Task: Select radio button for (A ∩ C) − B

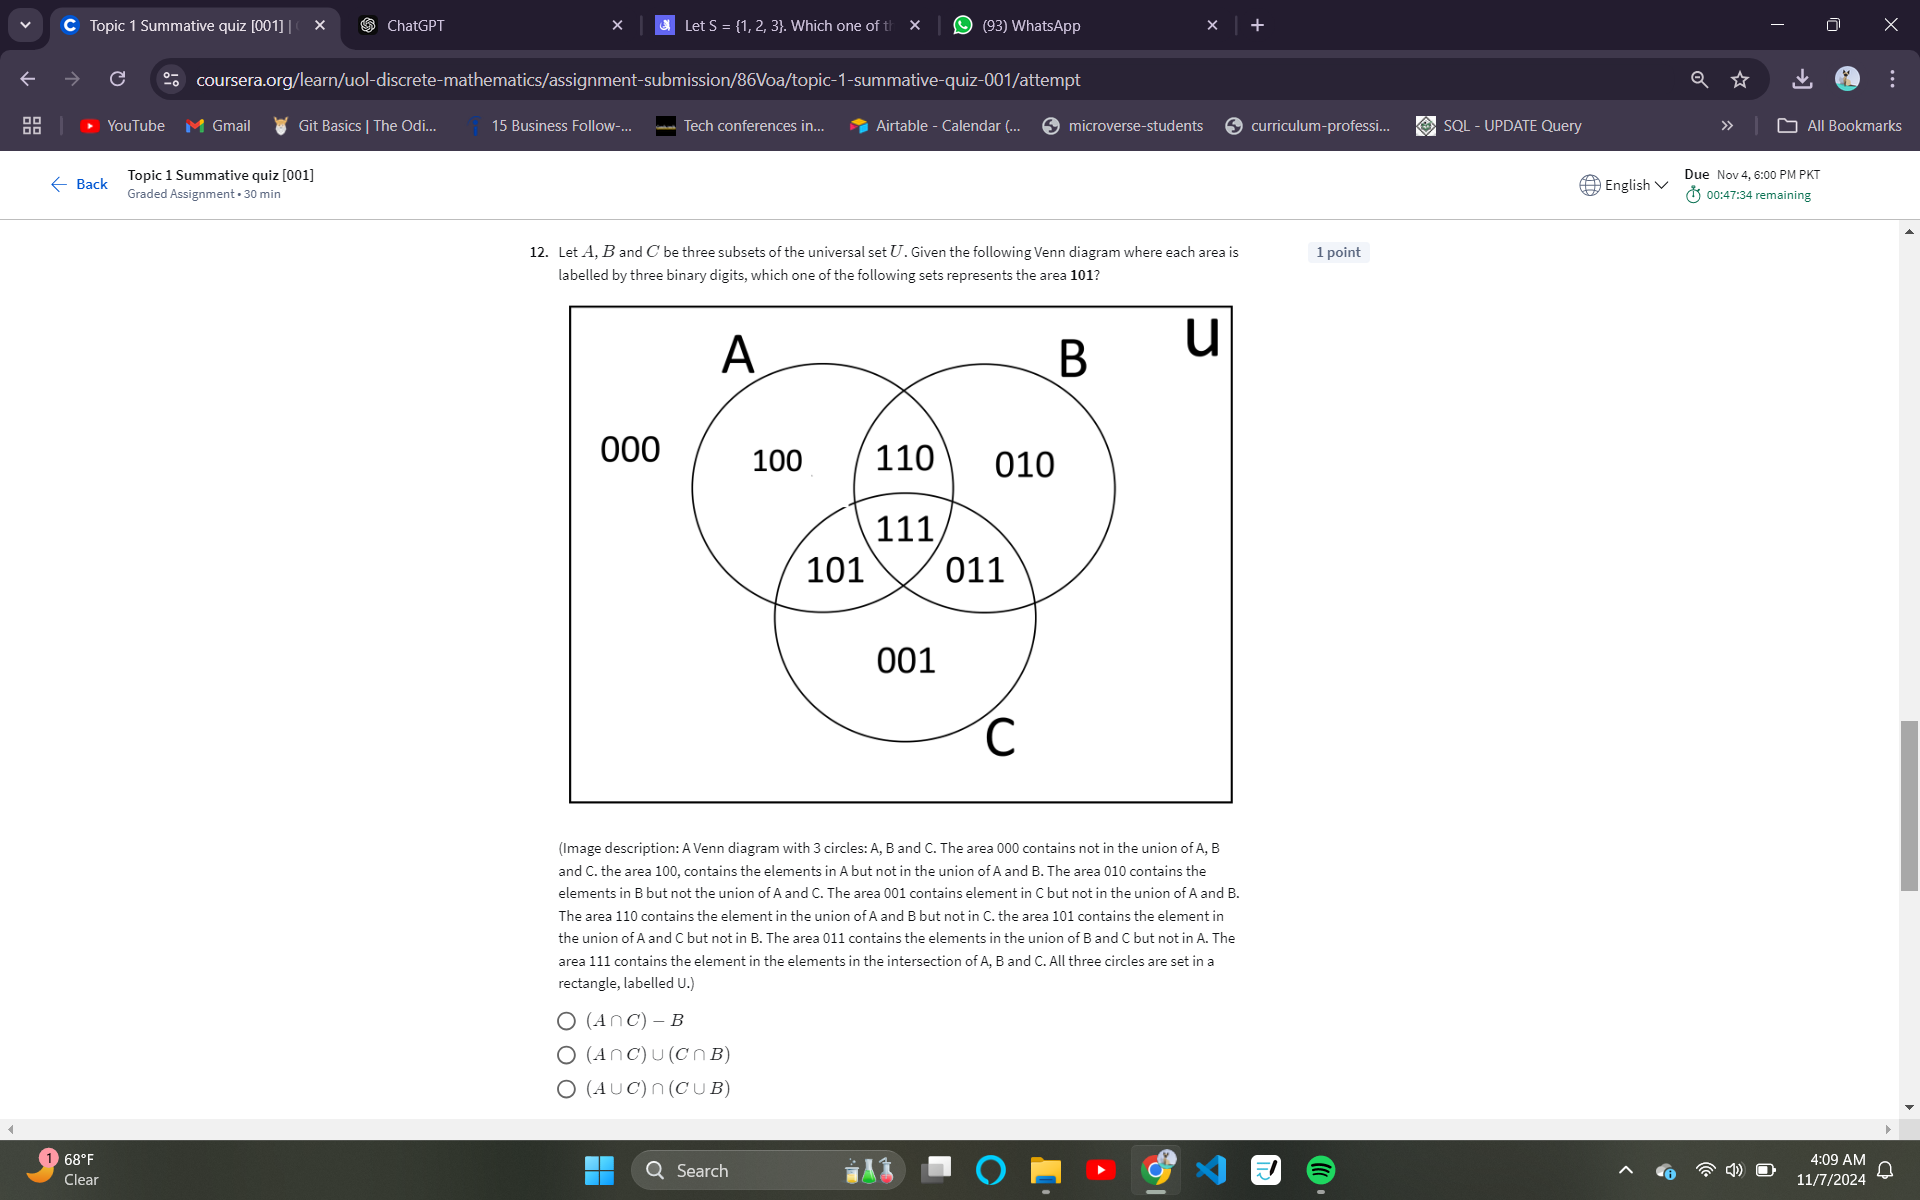Action: [x=564, y=1020]
